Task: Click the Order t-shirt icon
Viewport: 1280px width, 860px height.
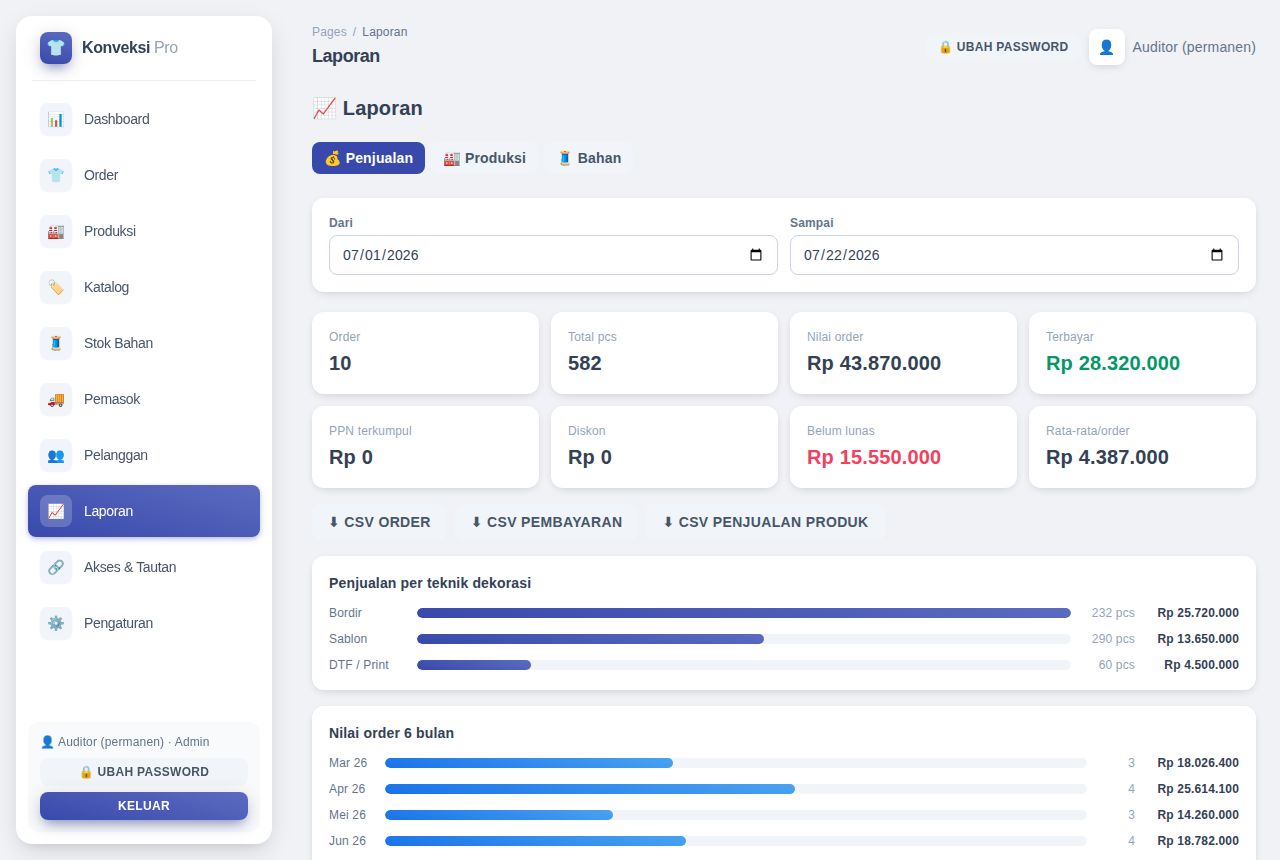Action: point(56,175)
